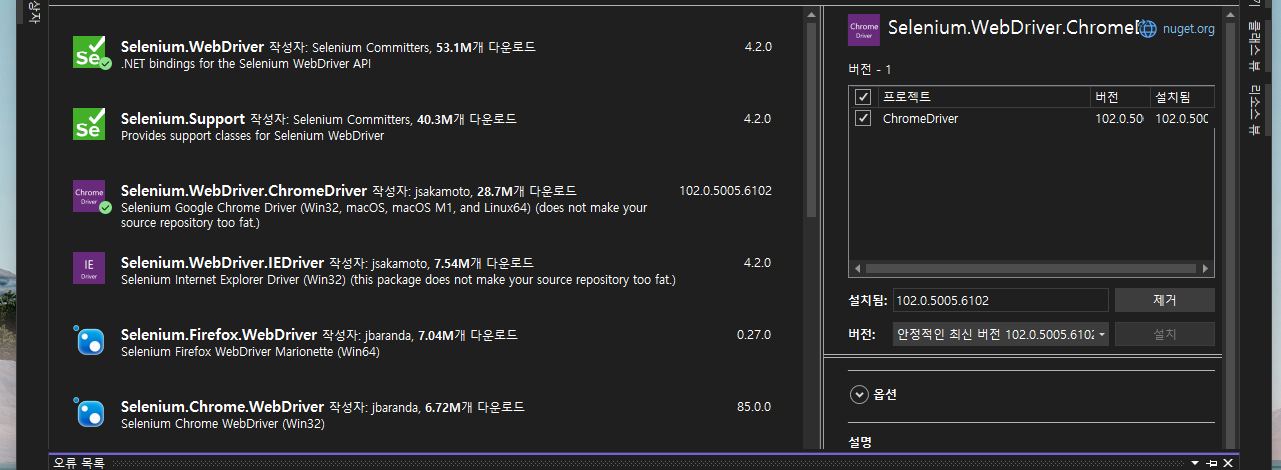Click the IEDriver package icon
Screen dimensions: 1281x470
(90, 269)
